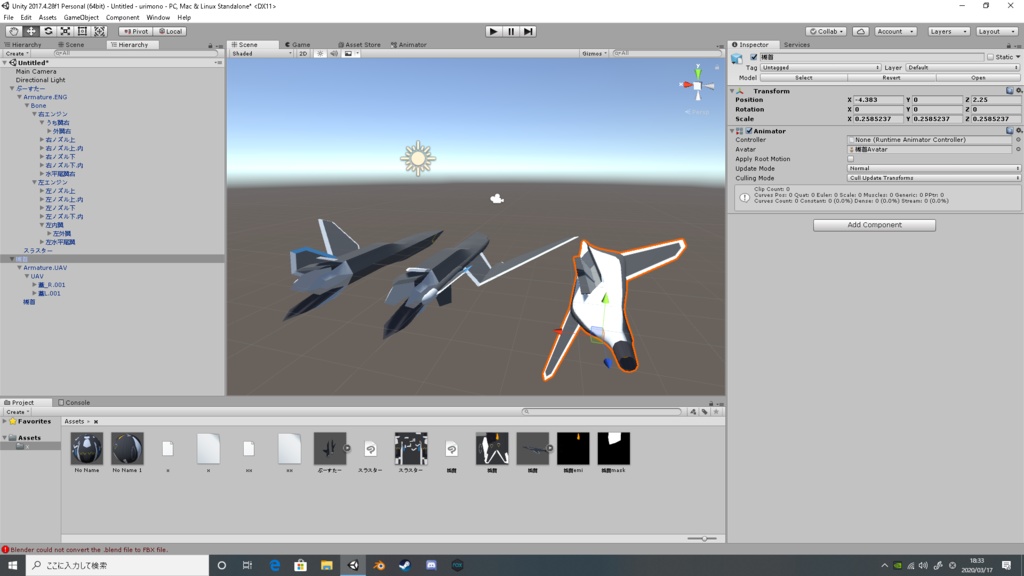Click the Revert model button
Viewport: 1024px width, 576px height.
891,78
